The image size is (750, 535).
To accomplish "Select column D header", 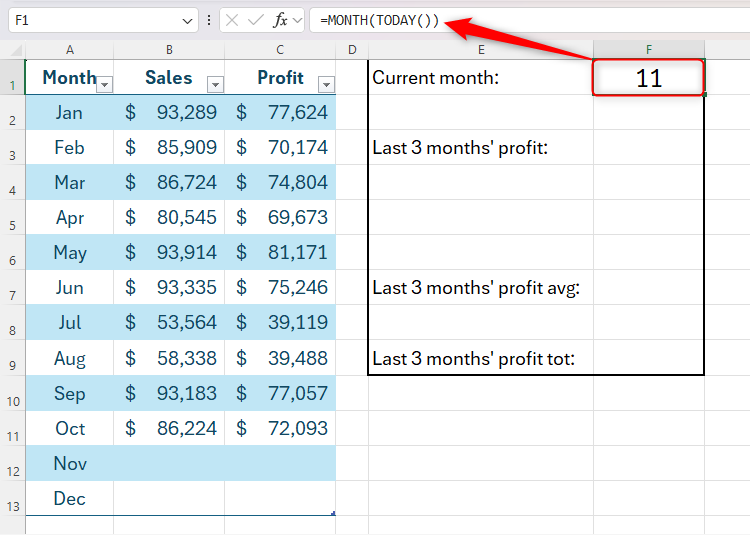I will tap(352, 50).
